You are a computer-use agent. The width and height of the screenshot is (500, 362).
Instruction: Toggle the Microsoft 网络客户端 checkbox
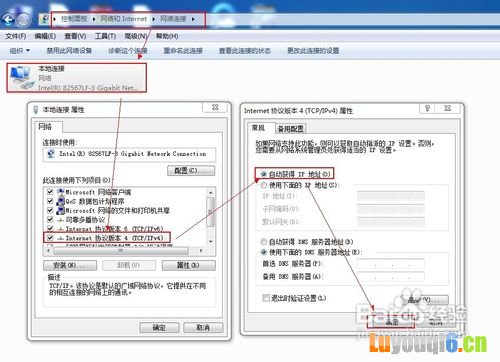(50, 192)
